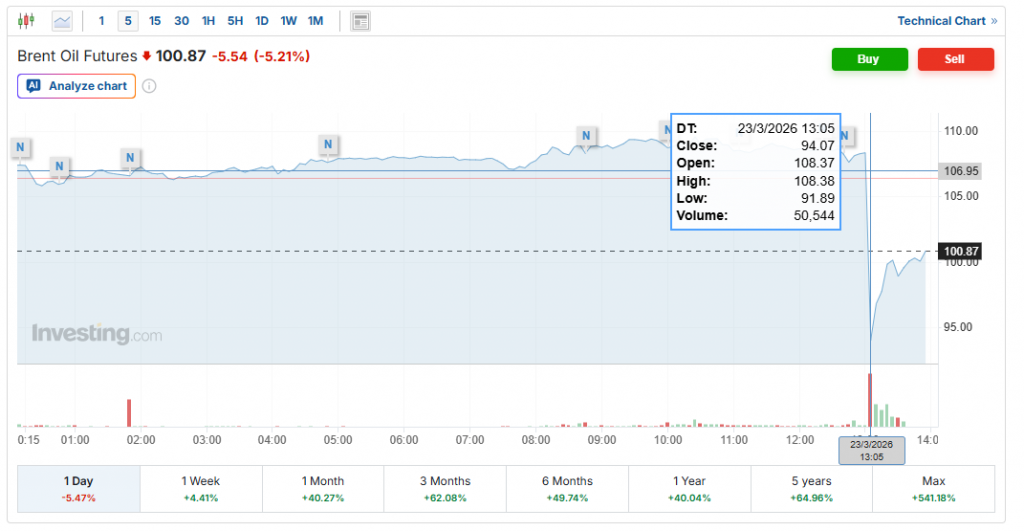Click the info icon beside Analyze chart
1024x531 pixels.
(x=149, y=86)
